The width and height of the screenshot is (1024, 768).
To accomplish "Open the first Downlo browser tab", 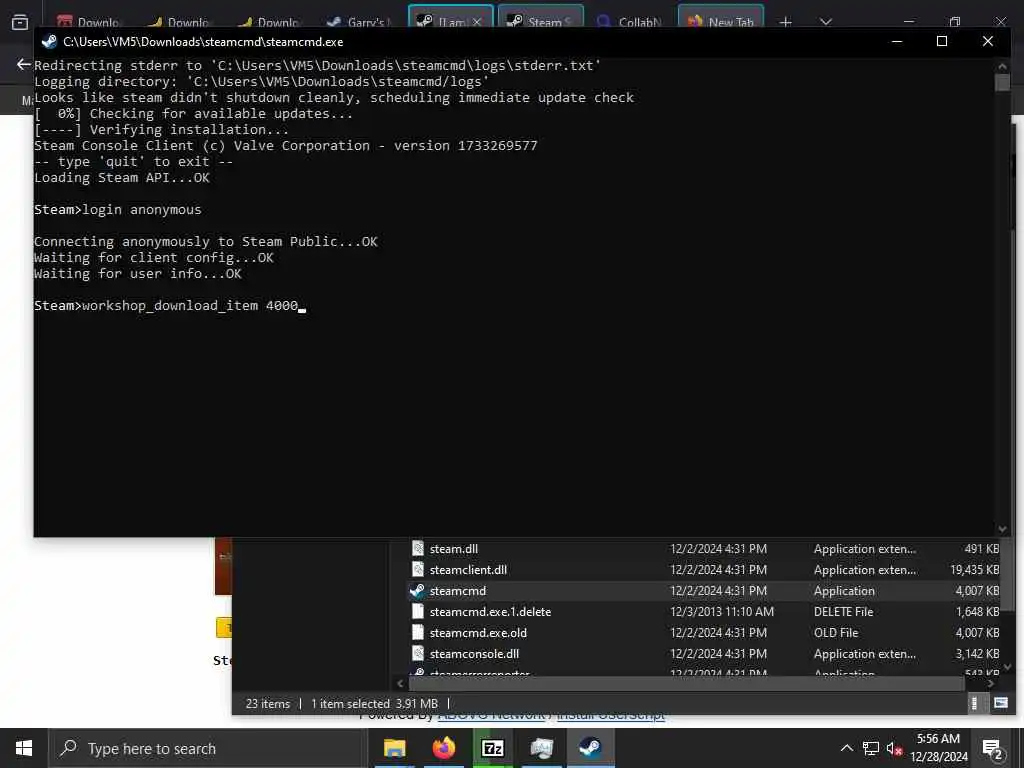I will (89, 22).
